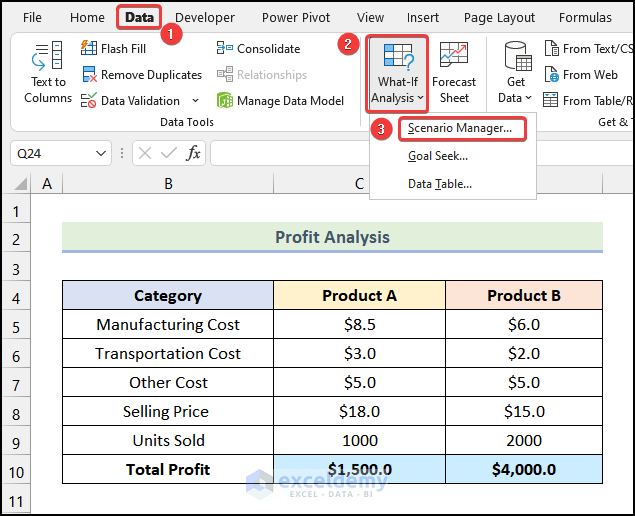This screenshot has height=516, width=635.
Task: Click Manage Data Model icon
Action: point(224,101)
